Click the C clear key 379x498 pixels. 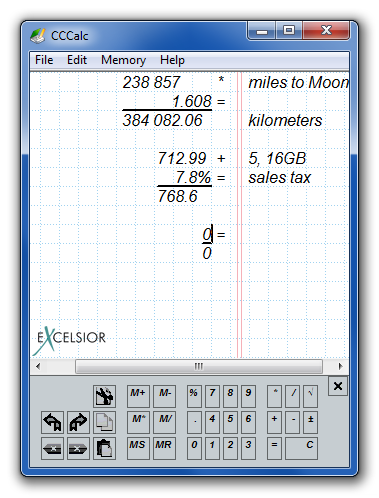(301, 448)
